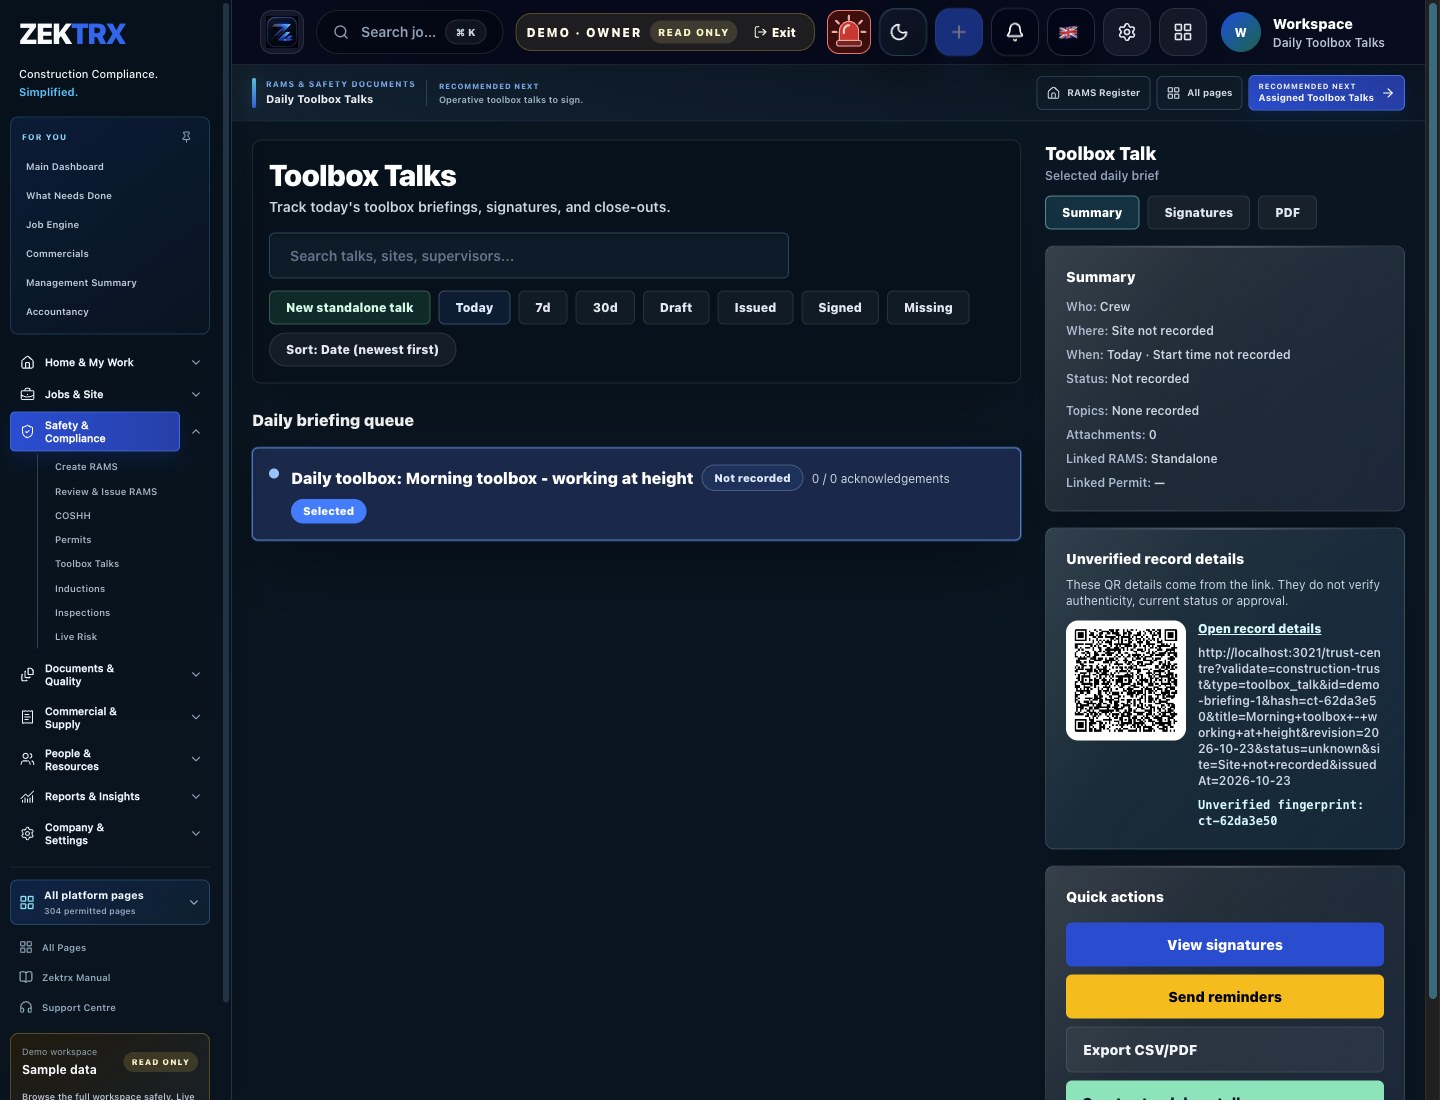Click the Reports & Insights chart icon

pyautogui.click(x=28, y=797)
